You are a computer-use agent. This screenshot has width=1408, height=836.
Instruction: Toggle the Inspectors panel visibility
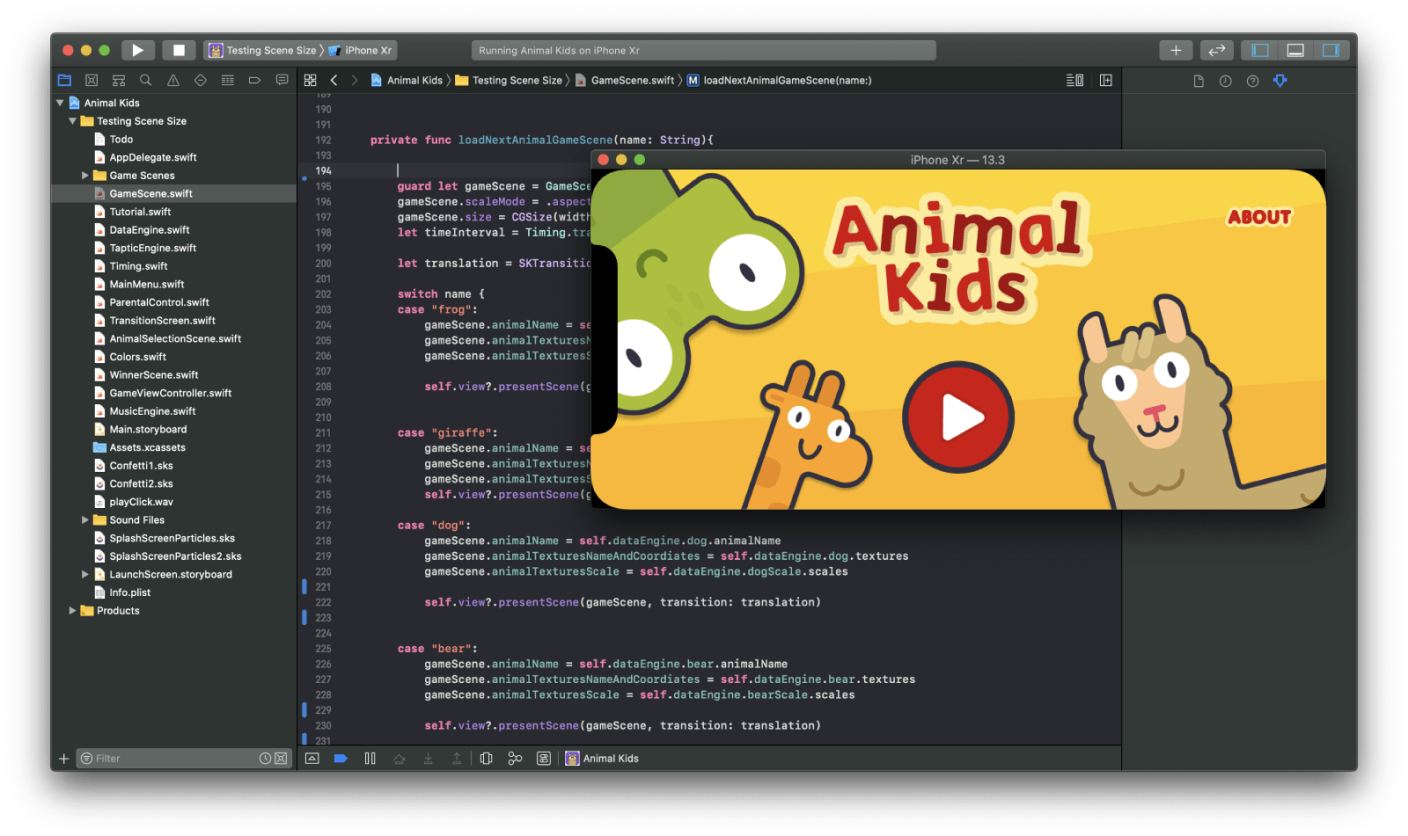click(1330, 50)
